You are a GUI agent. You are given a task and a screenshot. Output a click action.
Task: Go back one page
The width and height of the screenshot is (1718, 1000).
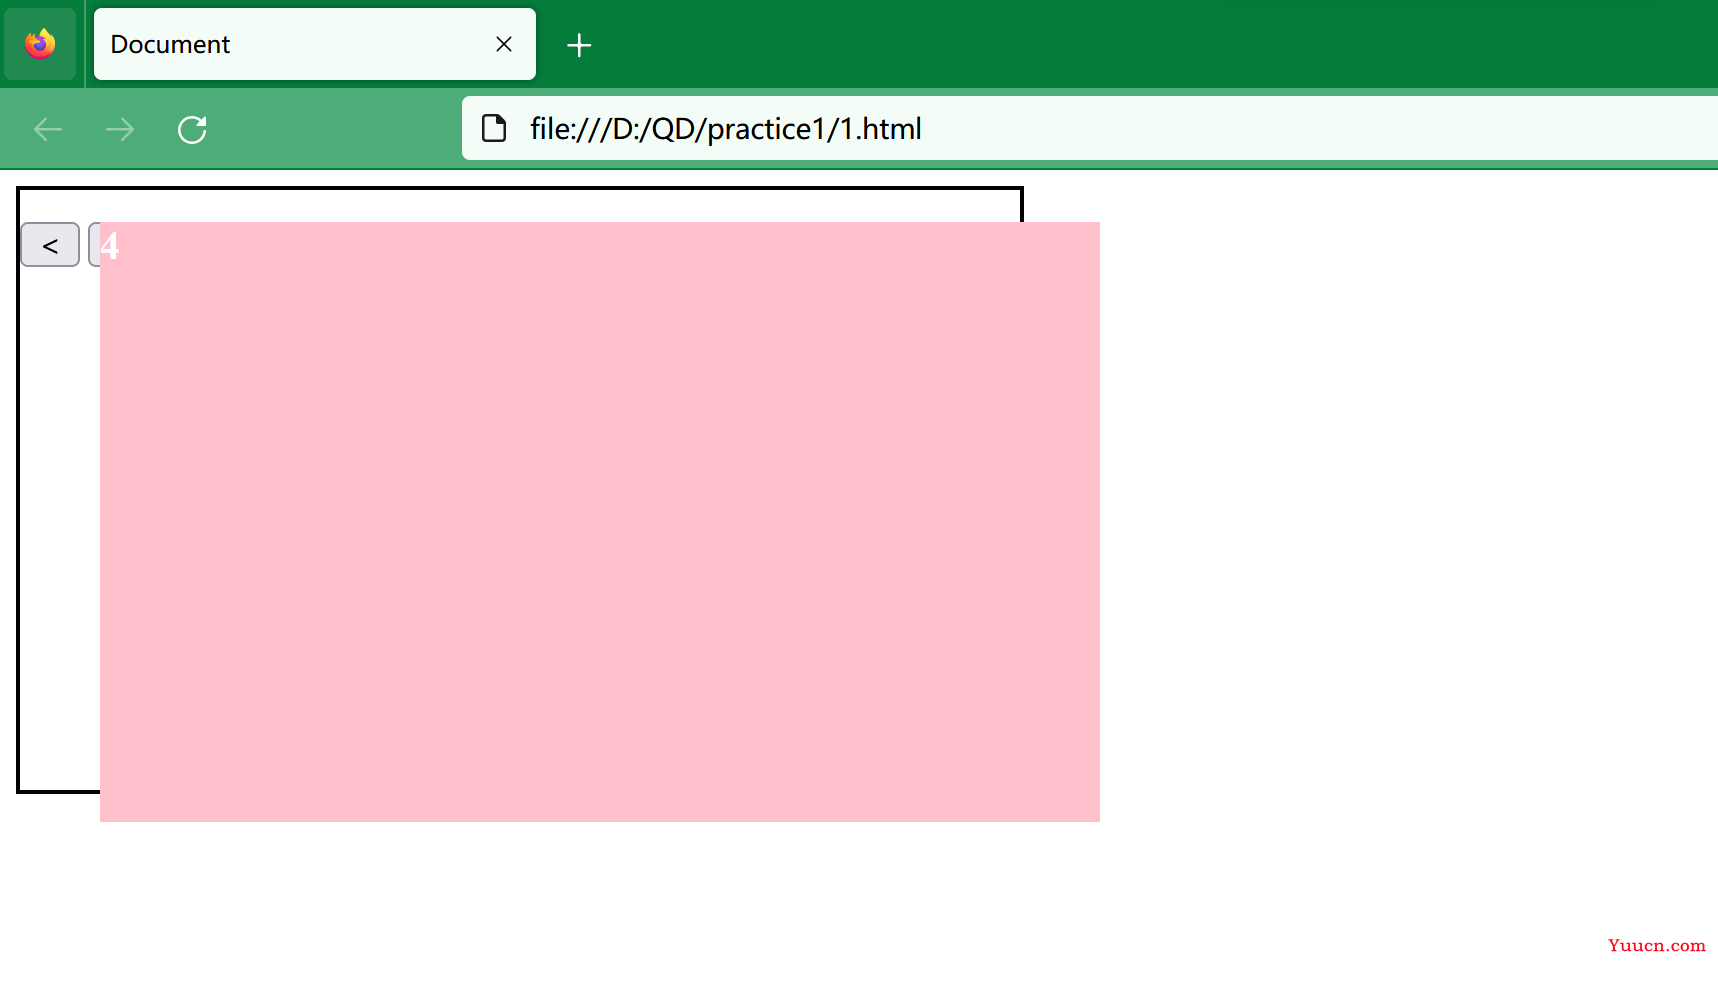coord(48,129)
